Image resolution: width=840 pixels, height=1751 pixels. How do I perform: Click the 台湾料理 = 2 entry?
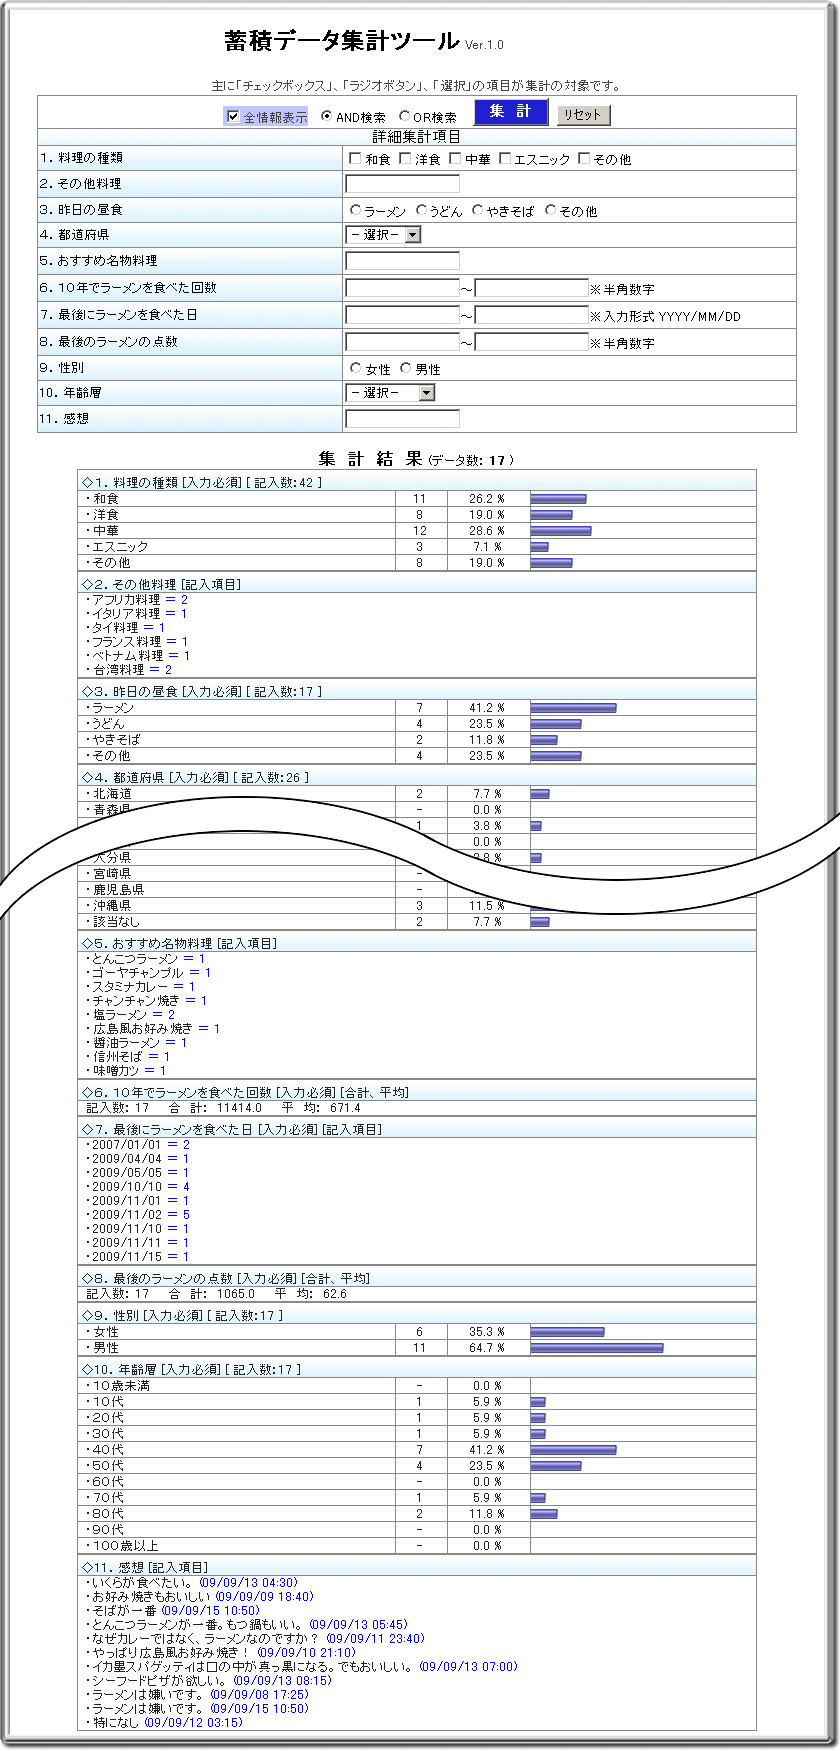point(129,669)
